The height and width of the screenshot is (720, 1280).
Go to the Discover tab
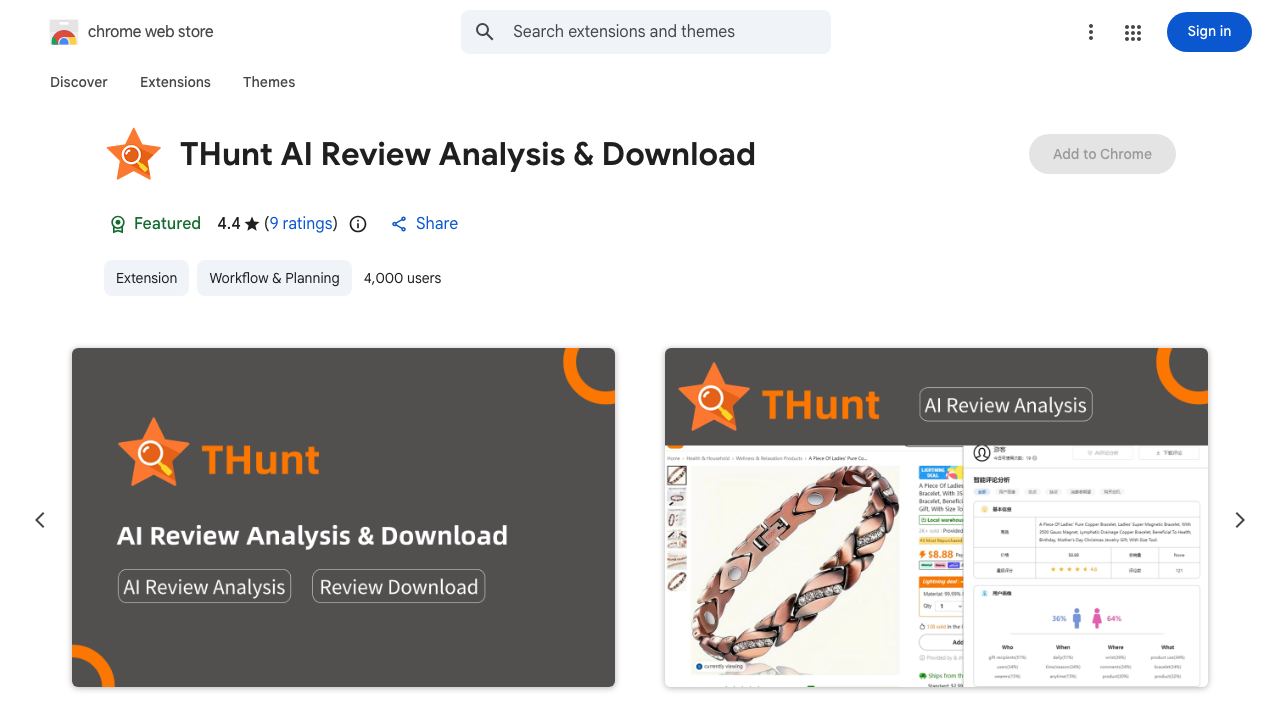79,82
